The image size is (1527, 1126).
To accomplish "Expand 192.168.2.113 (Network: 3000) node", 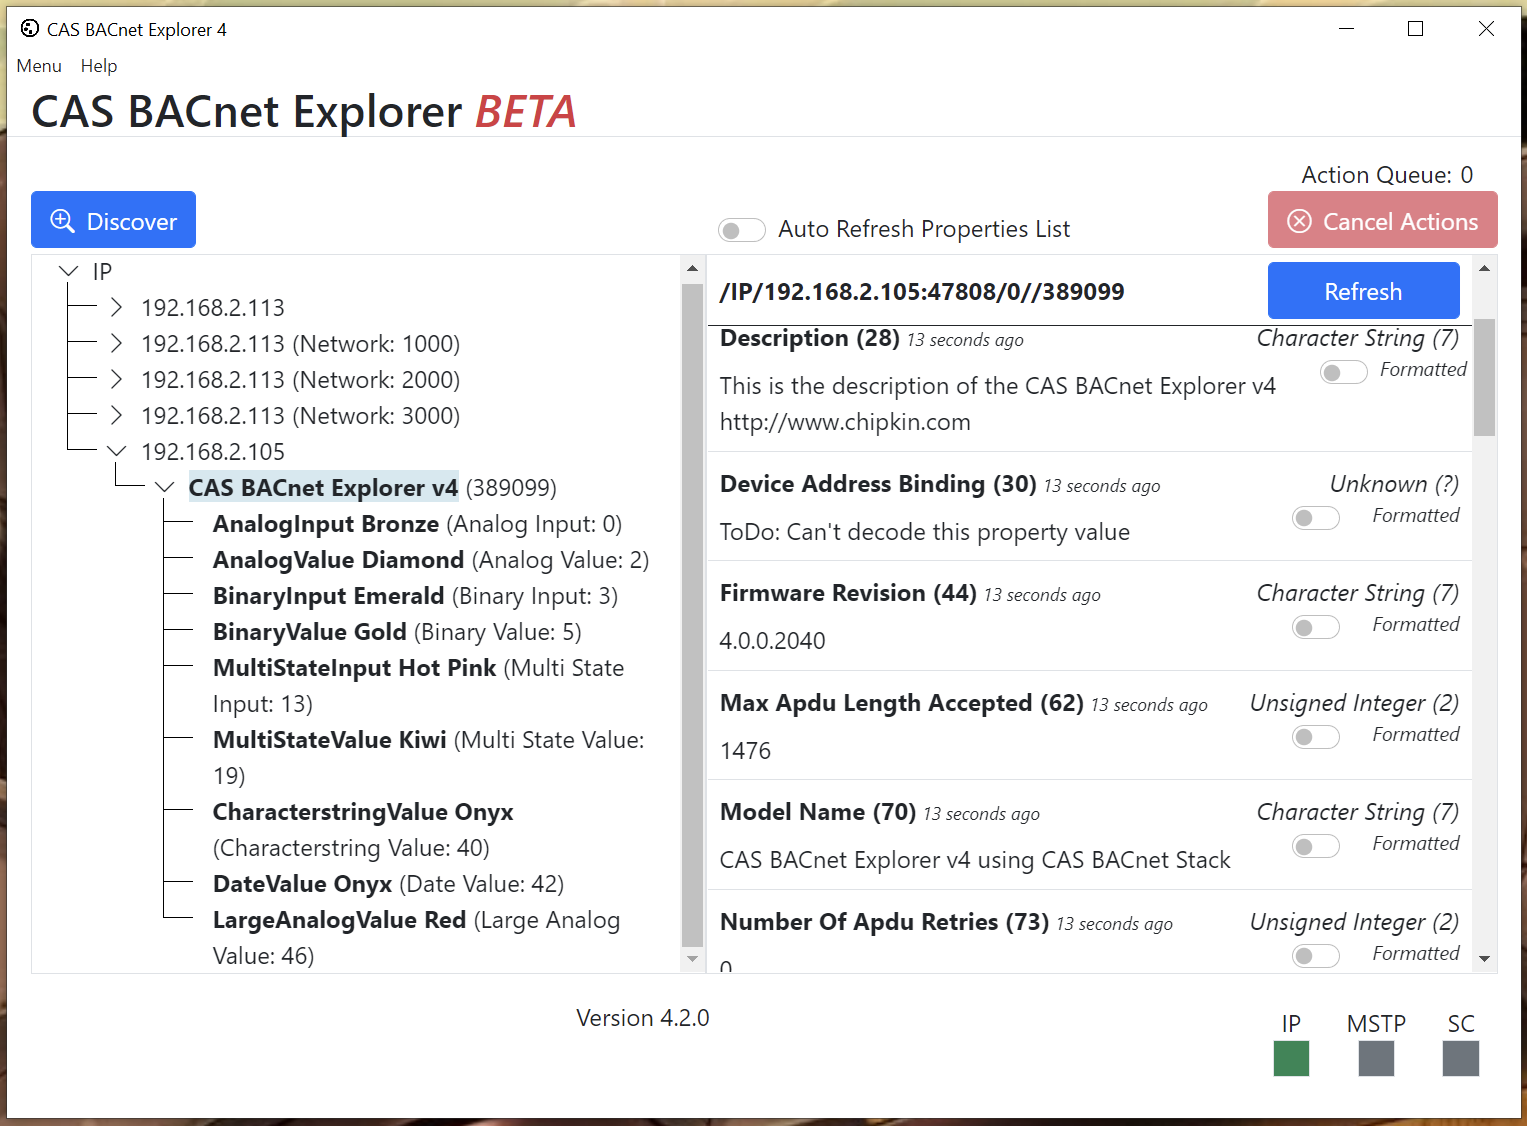I will click(x=116, y=415).
